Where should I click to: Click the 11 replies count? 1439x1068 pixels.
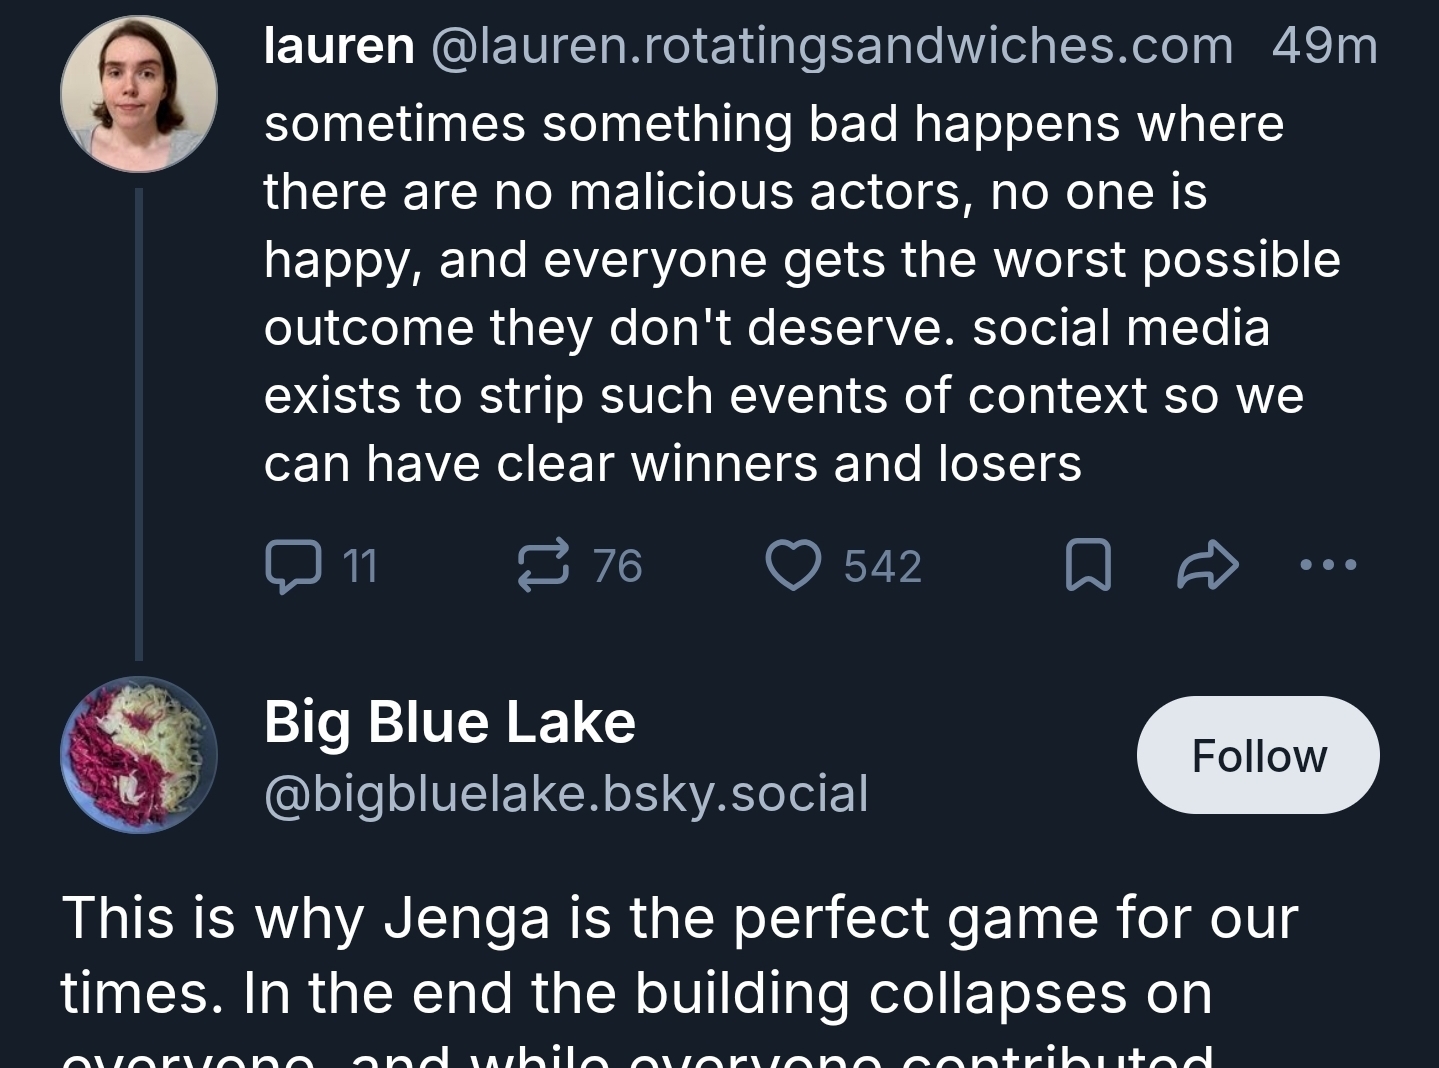(x=360, y=567)
